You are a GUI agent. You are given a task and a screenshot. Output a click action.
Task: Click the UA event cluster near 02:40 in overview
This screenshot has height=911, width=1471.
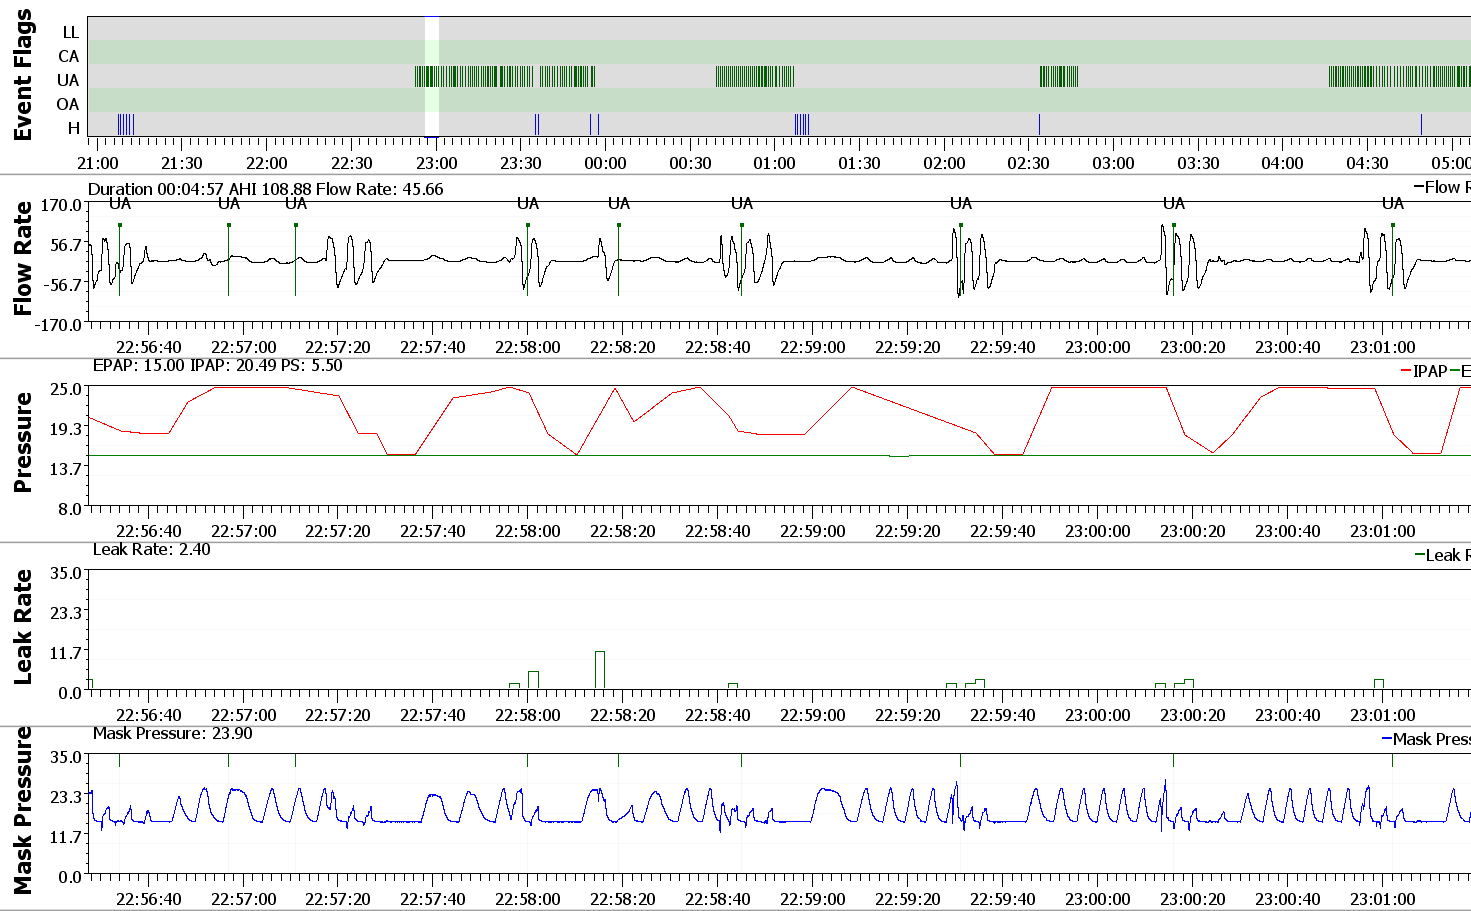1059,76
